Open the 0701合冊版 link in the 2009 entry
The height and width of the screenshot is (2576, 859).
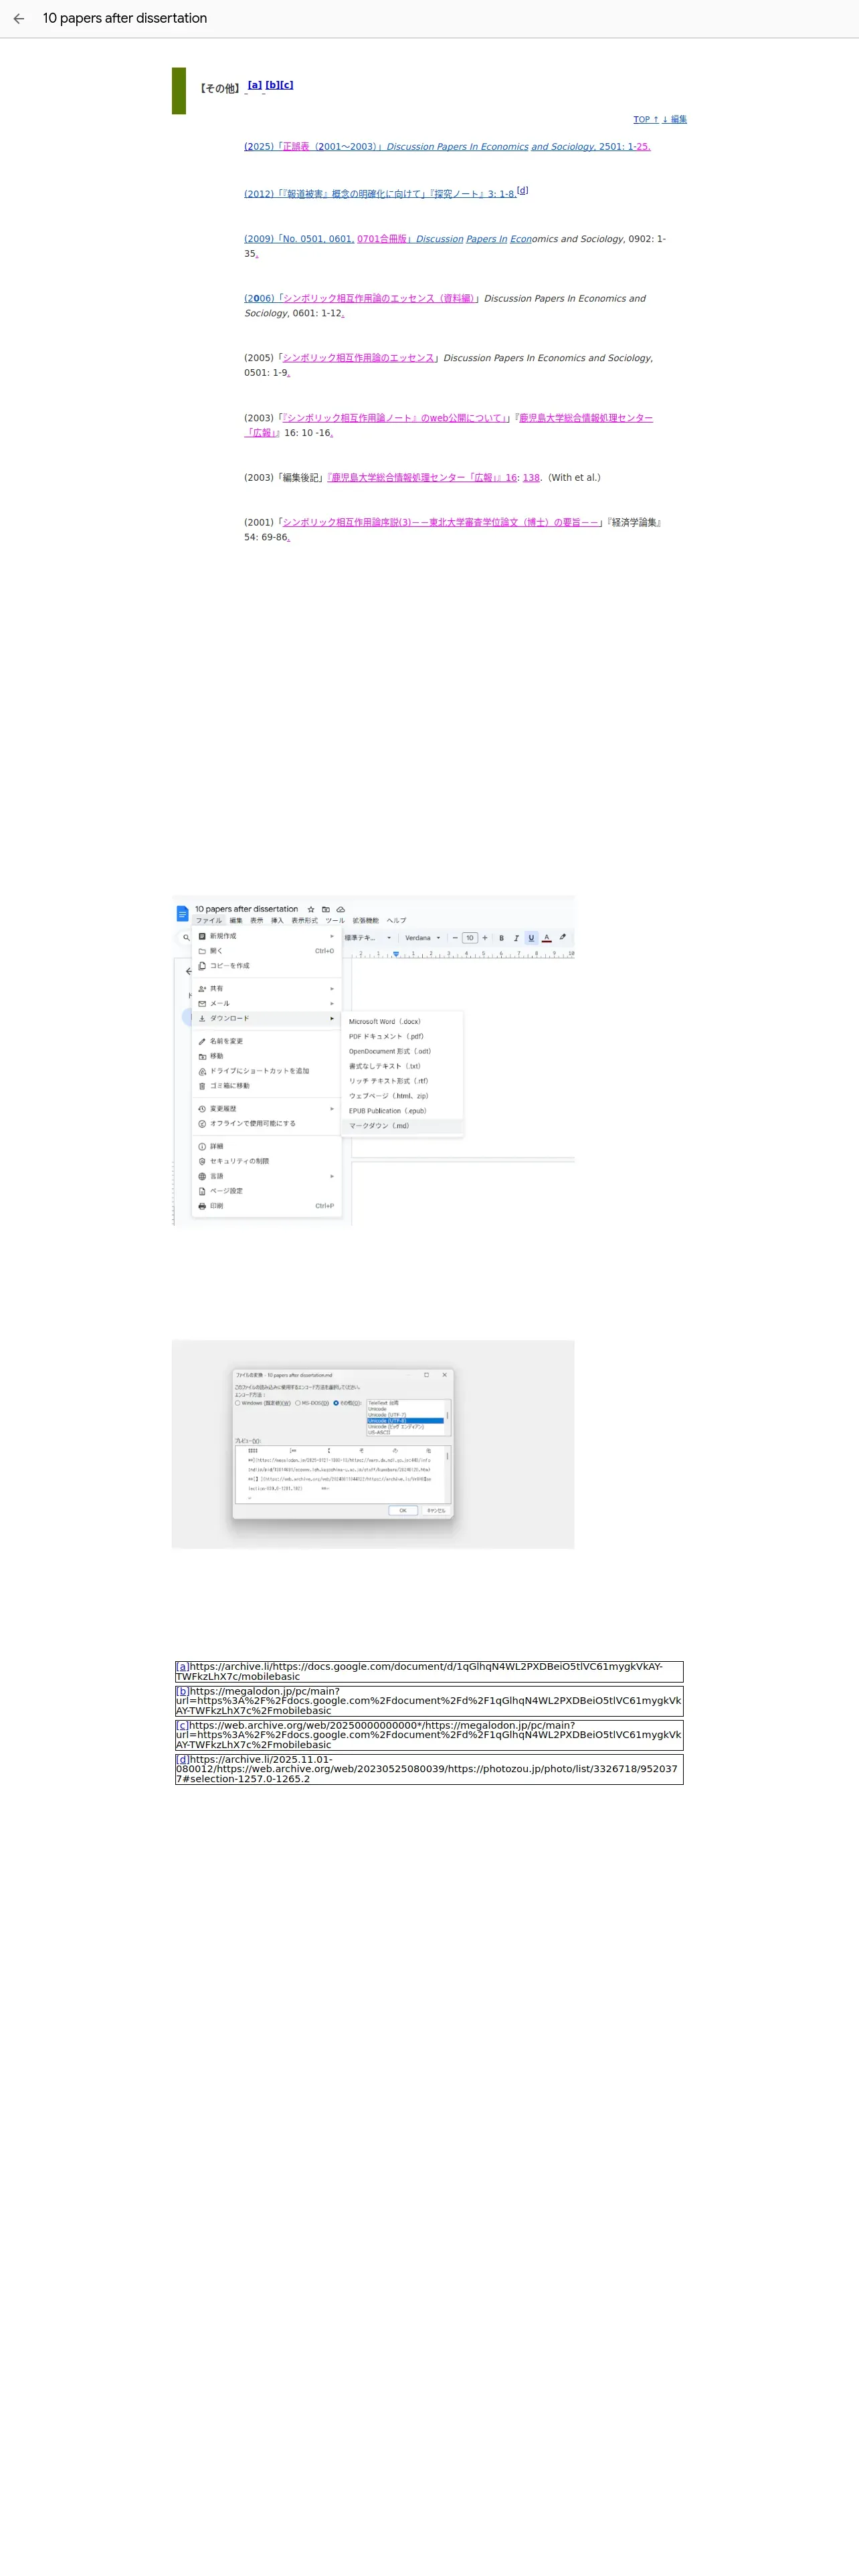pyautogui.click(x=382, y=239)
